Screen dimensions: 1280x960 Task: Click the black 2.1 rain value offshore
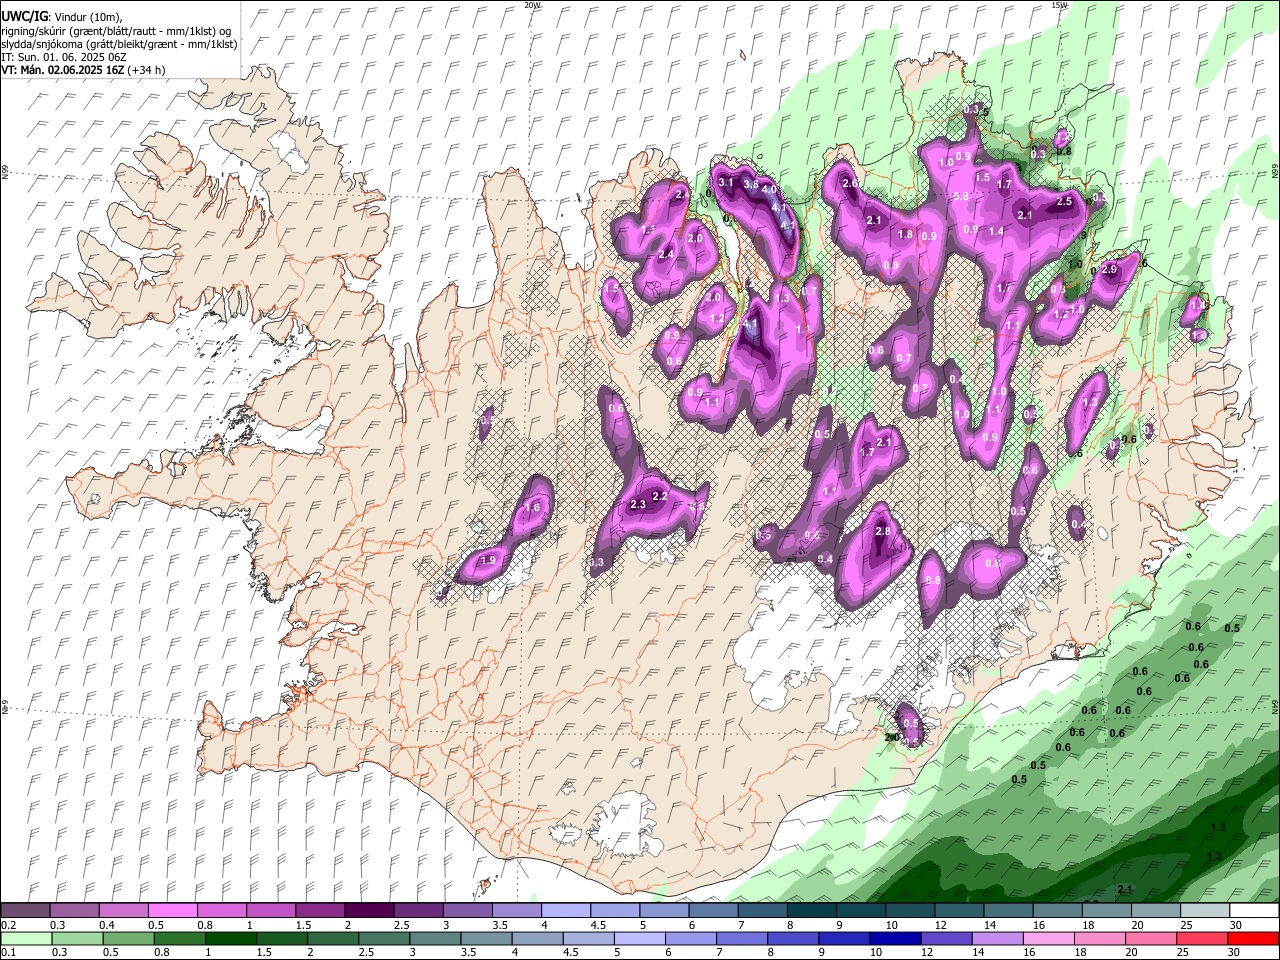click(x=1124, y=889)
